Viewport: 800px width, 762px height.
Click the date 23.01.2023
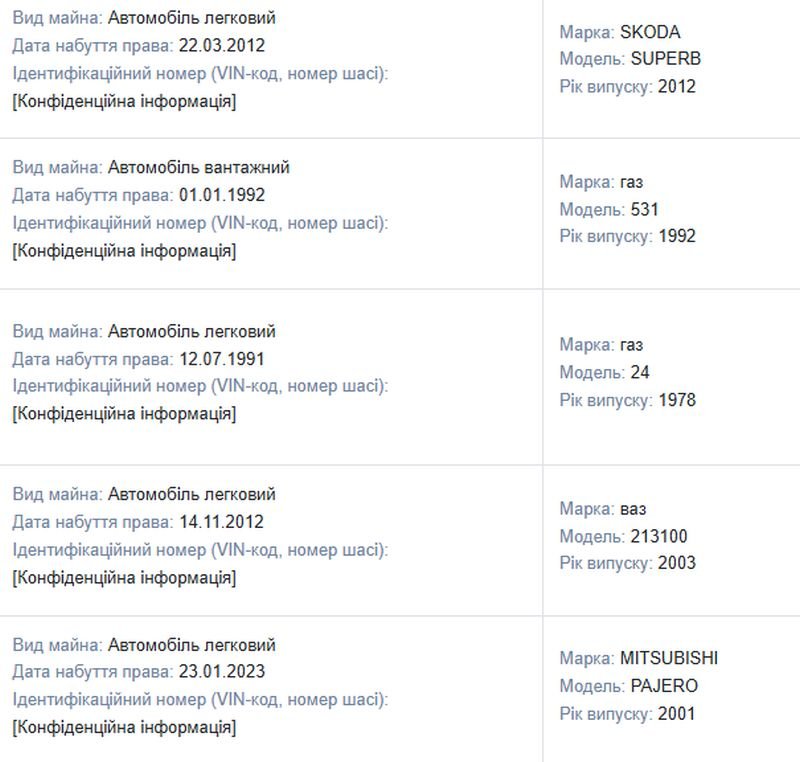222,671
